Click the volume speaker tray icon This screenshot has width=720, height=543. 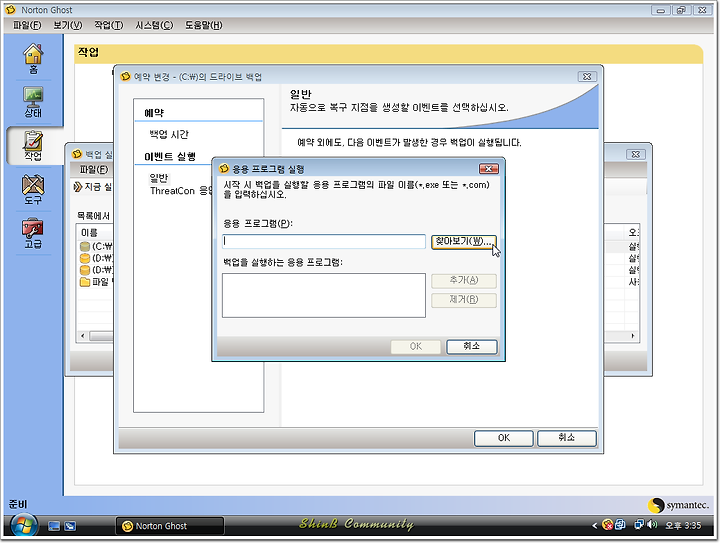click(651, 524)
